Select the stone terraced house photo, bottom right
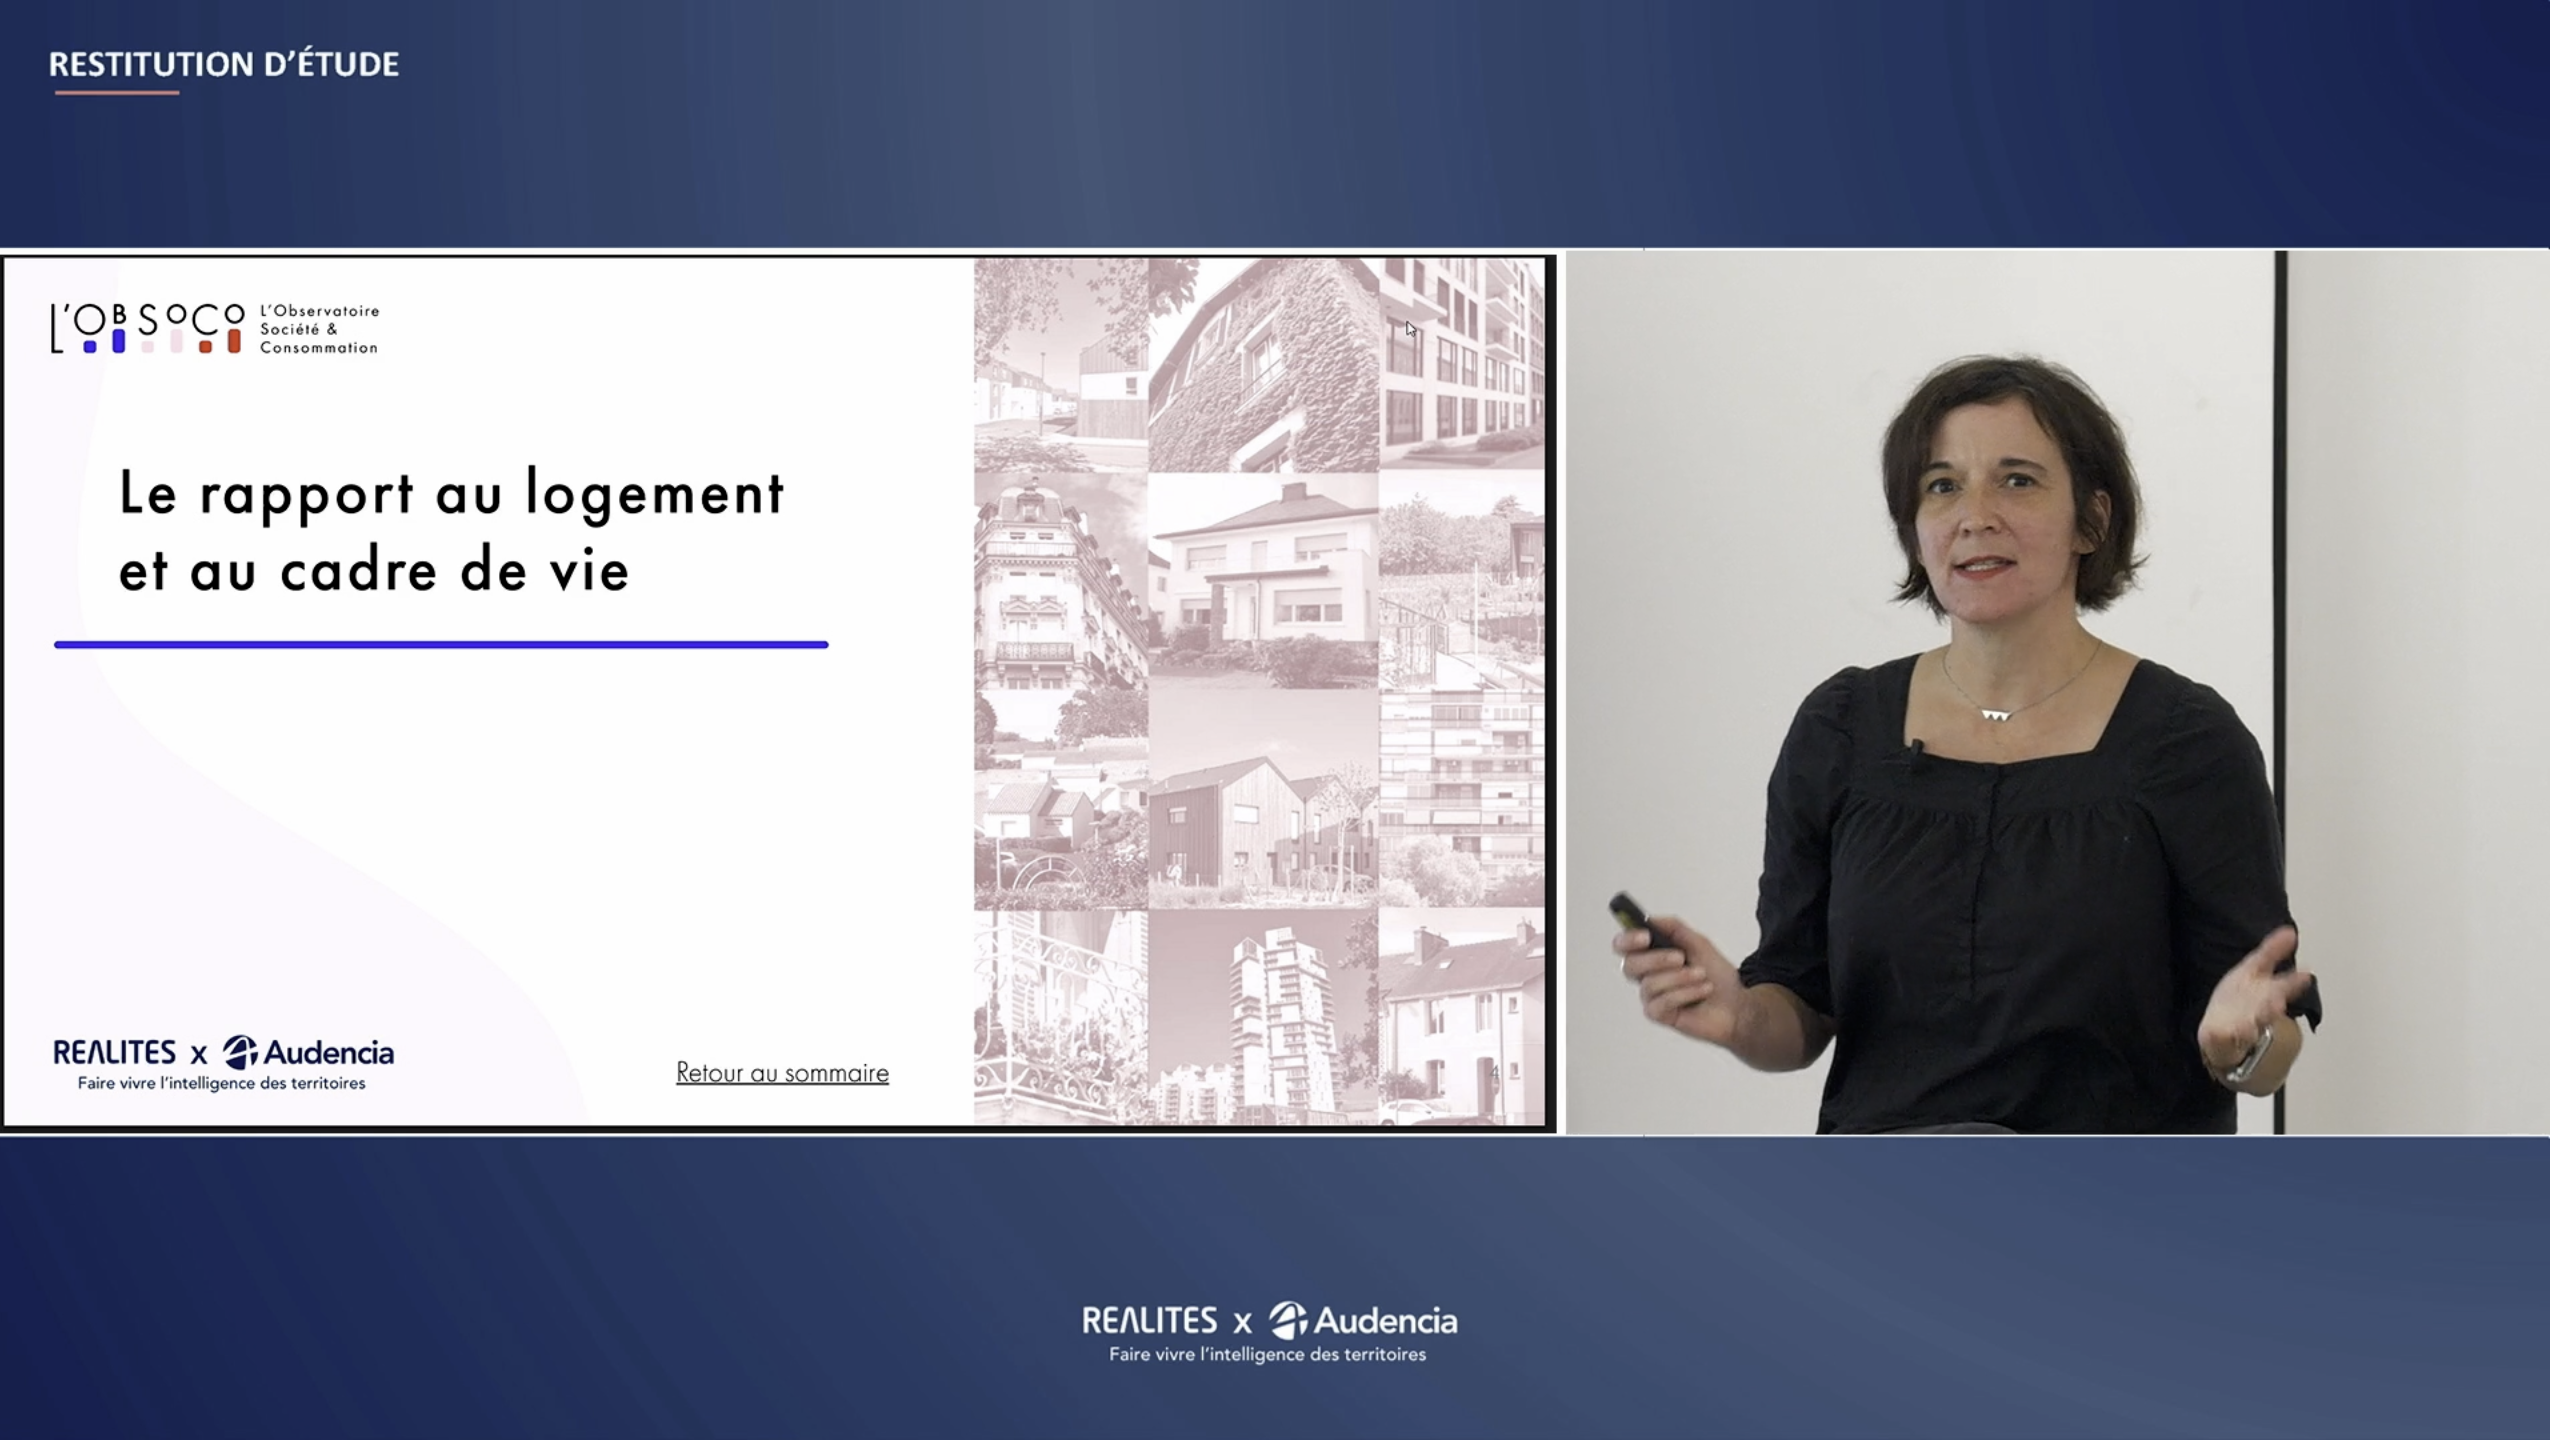This screenshot has height=1440, width=2550. (1461, 1015)
